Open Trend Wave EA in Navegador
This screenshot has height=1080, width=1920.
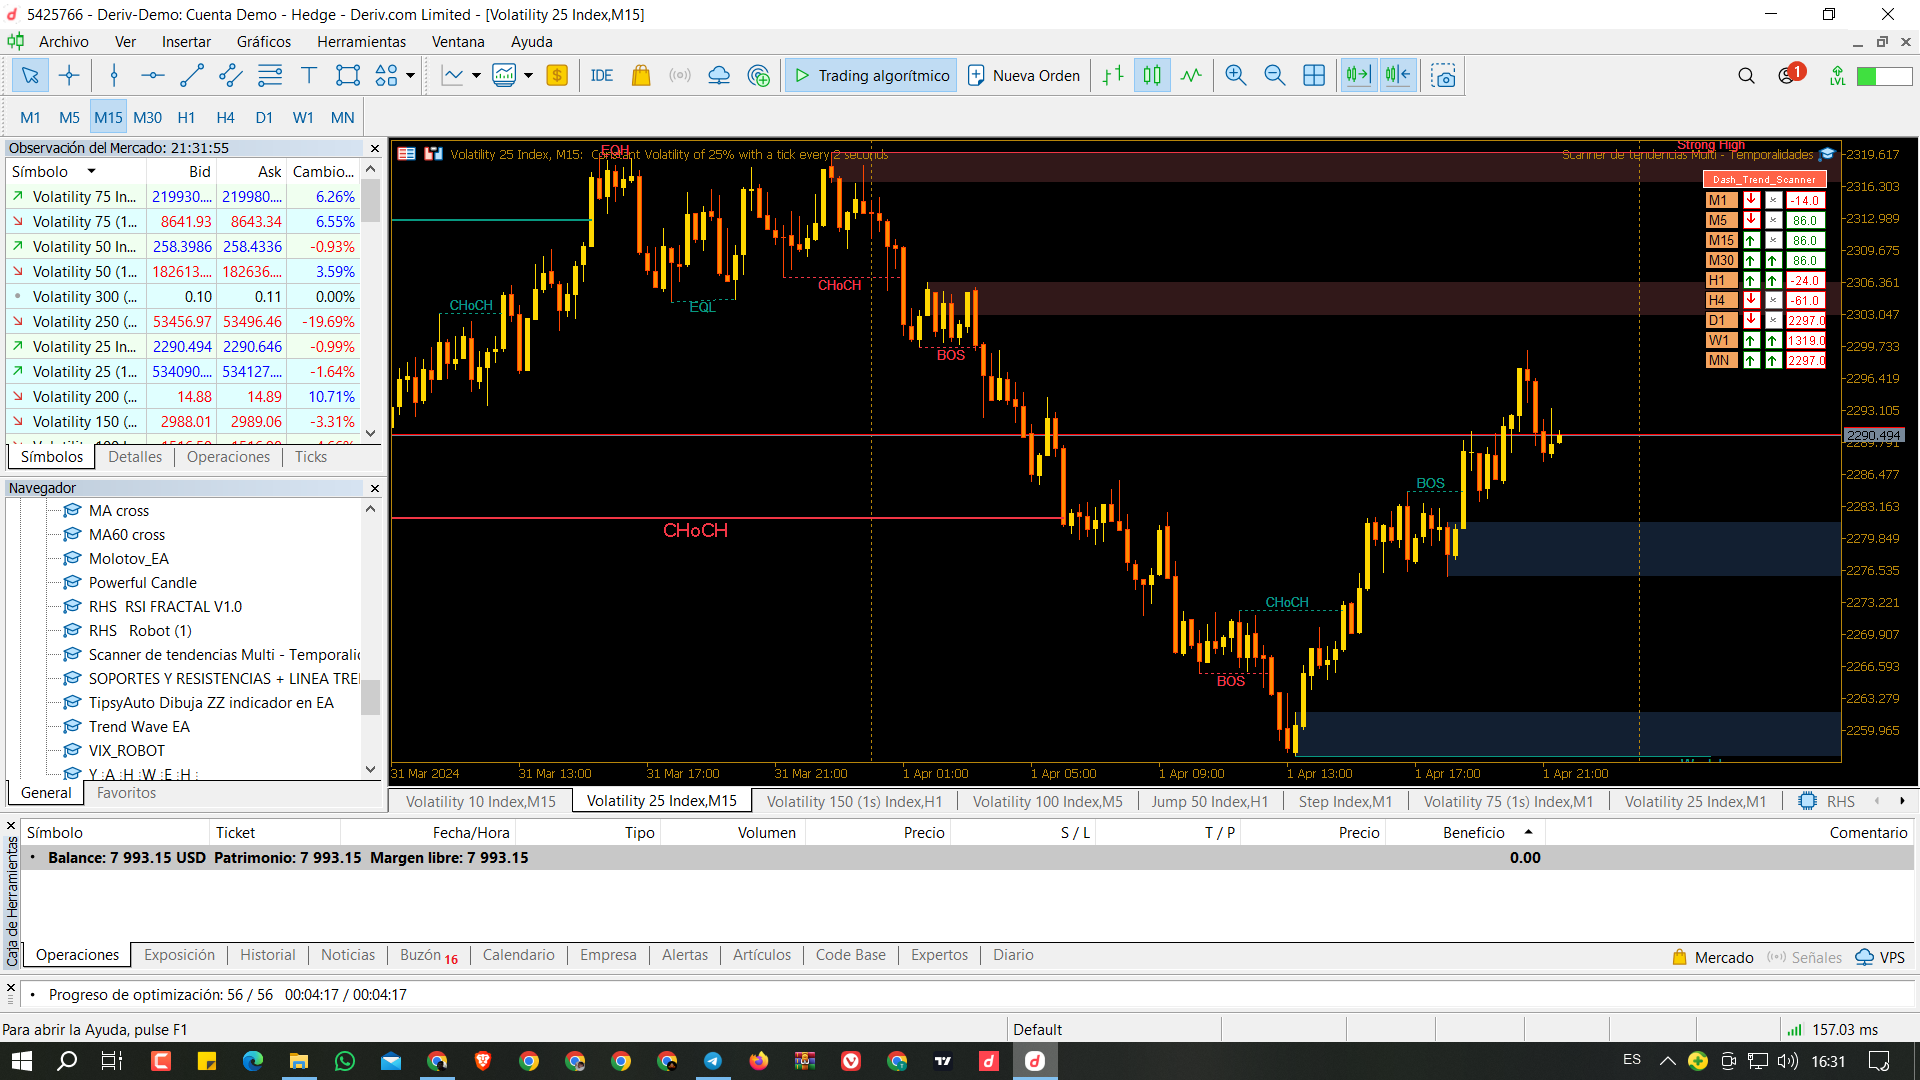[139, 727]
